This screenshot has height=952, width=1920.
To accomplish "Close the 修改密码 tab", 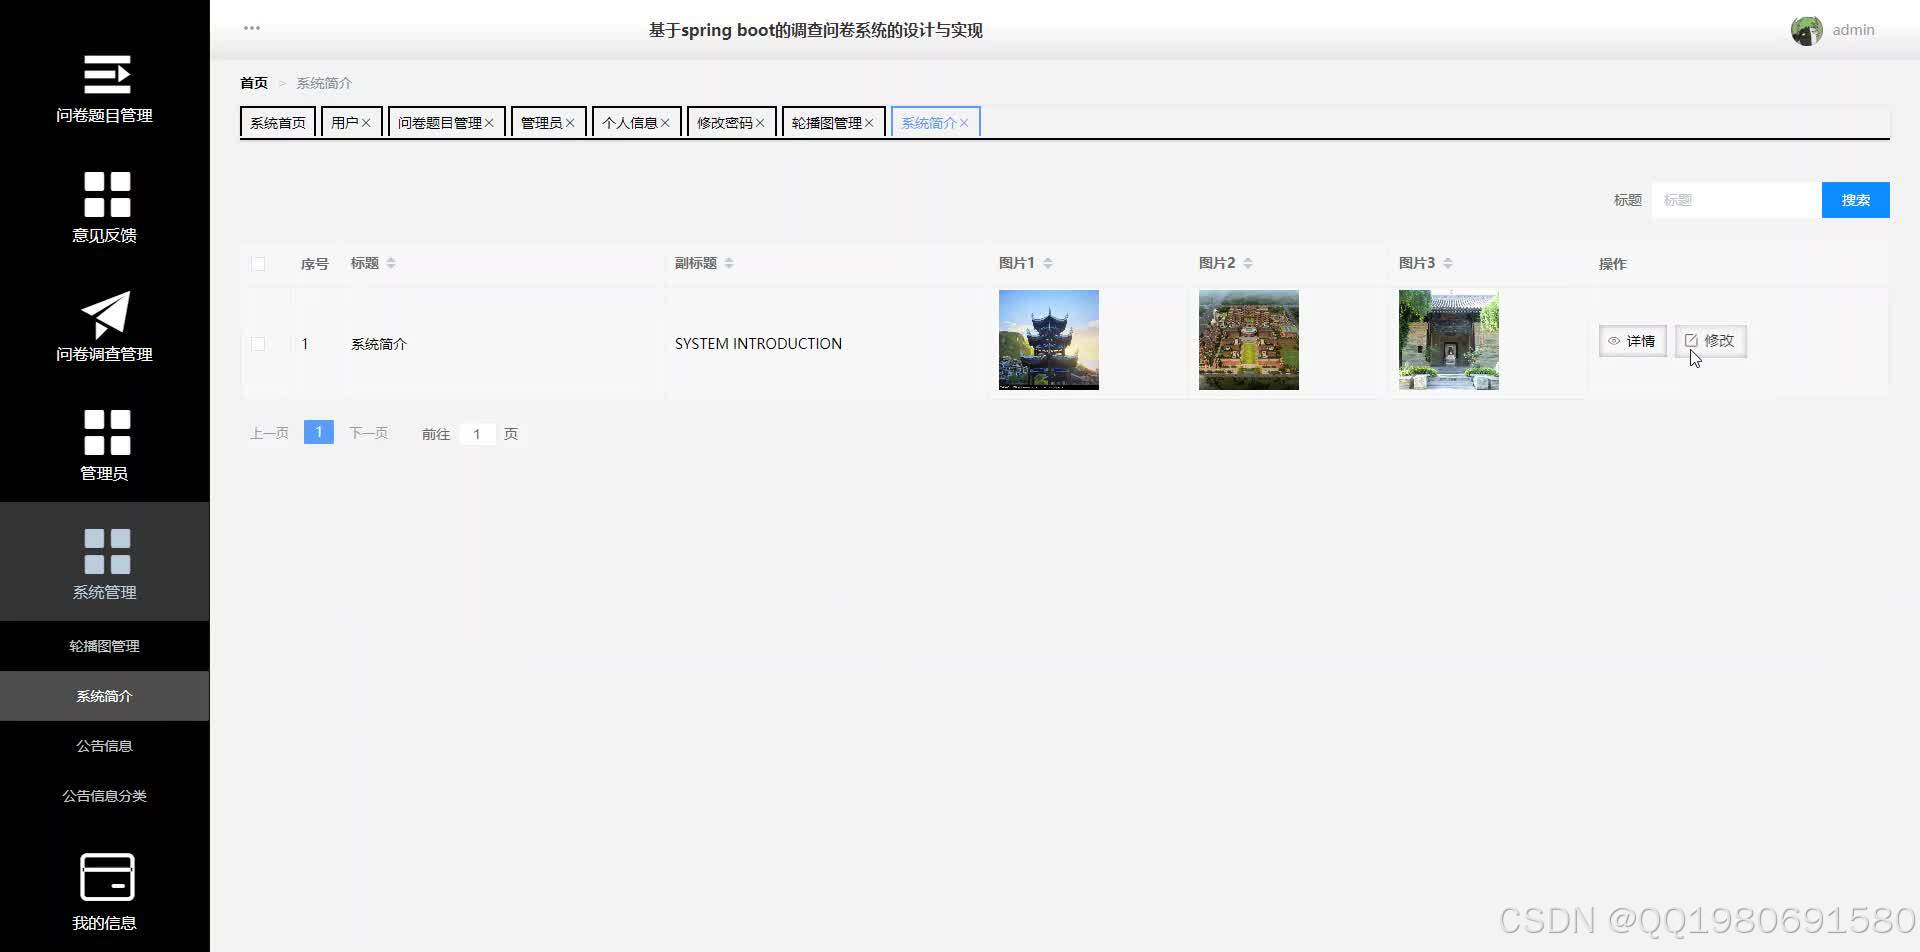I will click(760, 123).
